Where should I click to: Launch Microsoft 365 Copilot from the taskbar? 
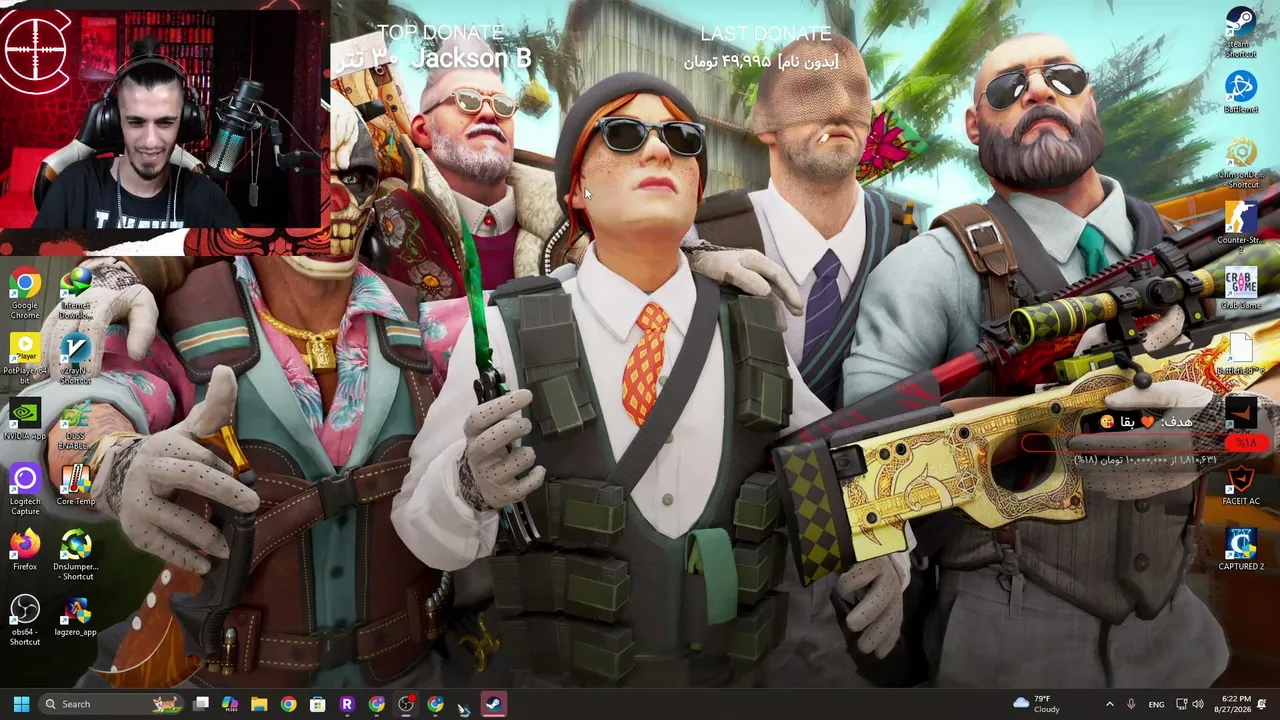[230, 704]
